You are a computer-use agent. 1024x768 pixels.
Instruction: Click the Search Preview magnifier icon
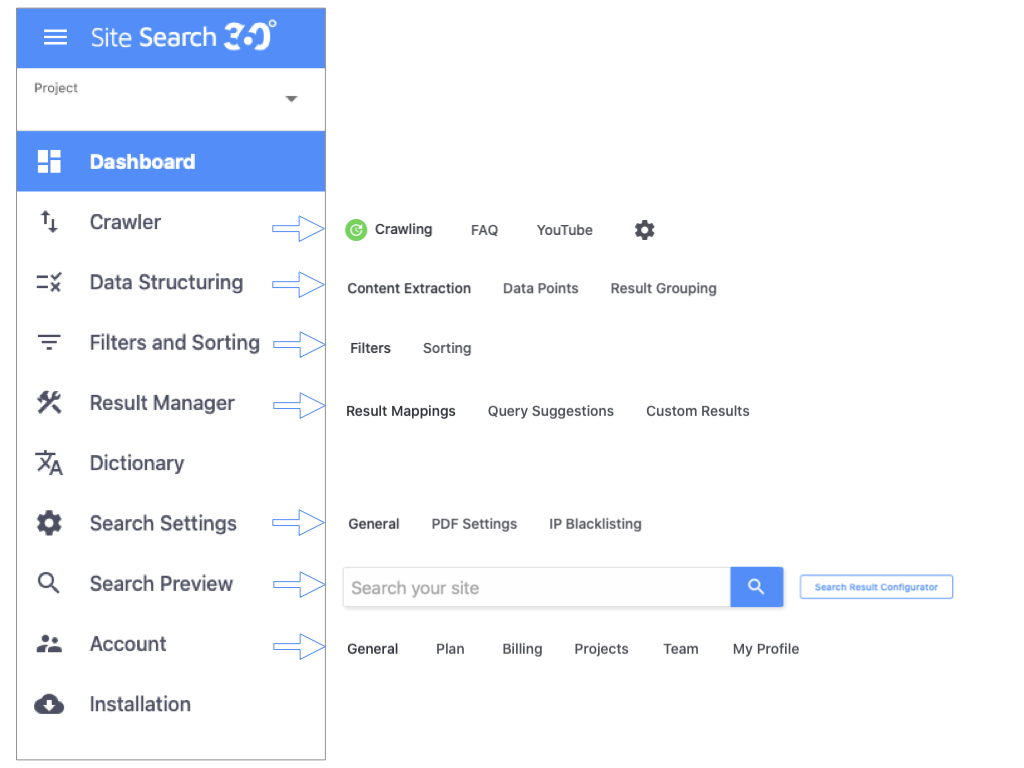coord(49,583)
